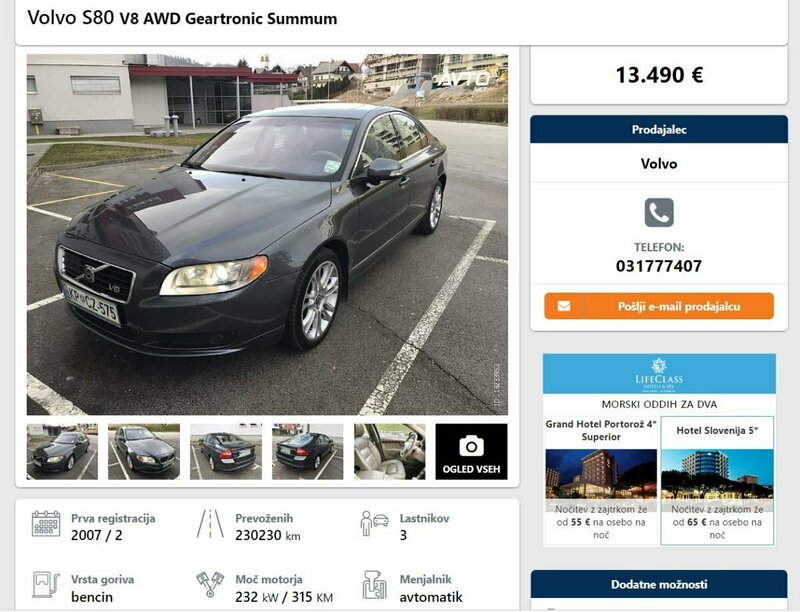Select the second thumbnail showing front view
Screen dimensions: 800x612
pos(144,451)
